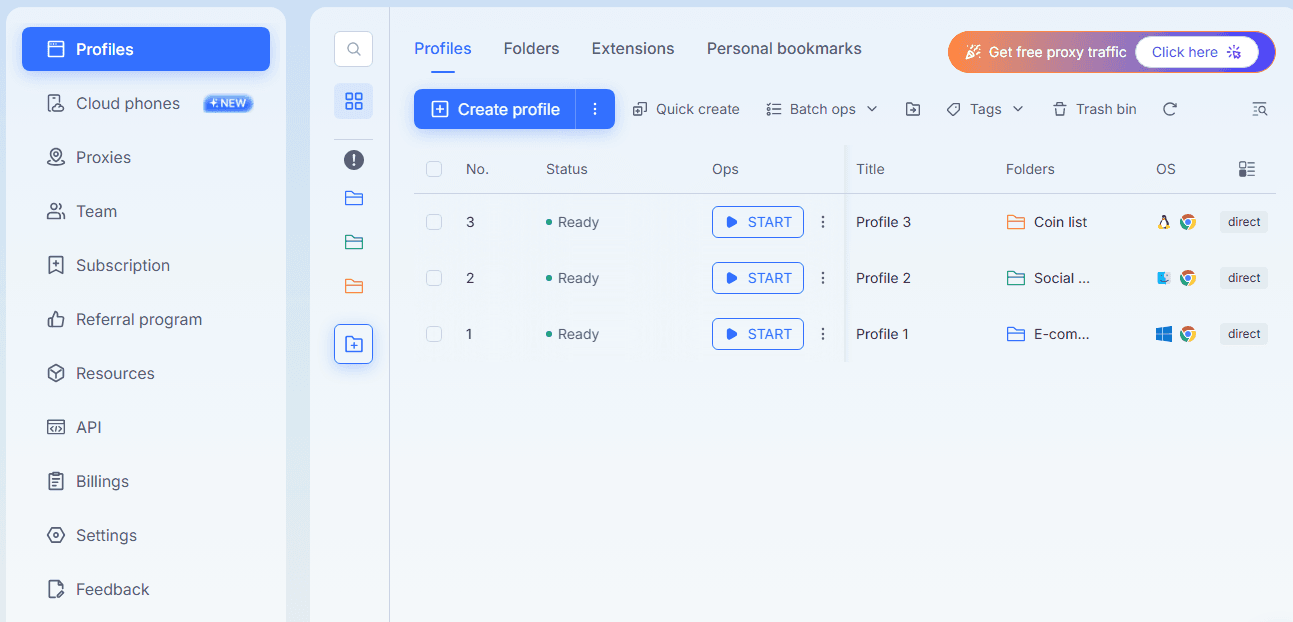The image size is (1293, 622).
Task: Expand the Batch ops dropdown
Action: pos(822,109)
